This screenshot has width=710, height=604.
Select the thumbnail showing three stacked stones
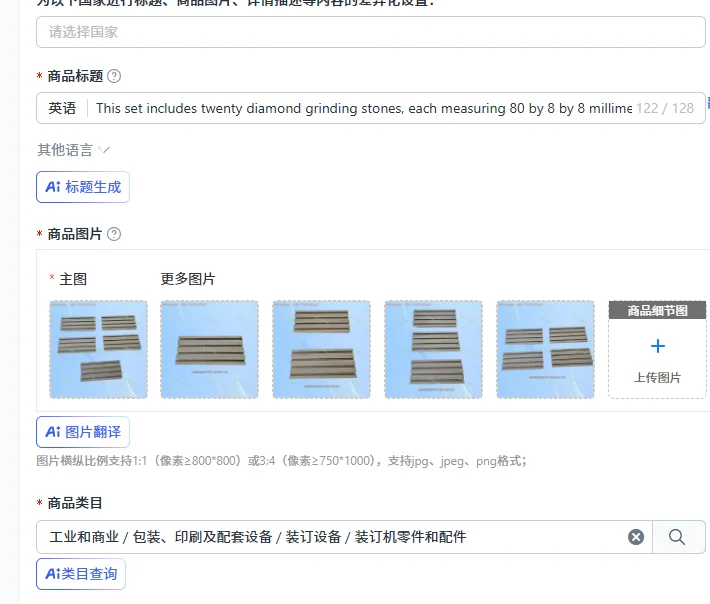tap(433, 350)
